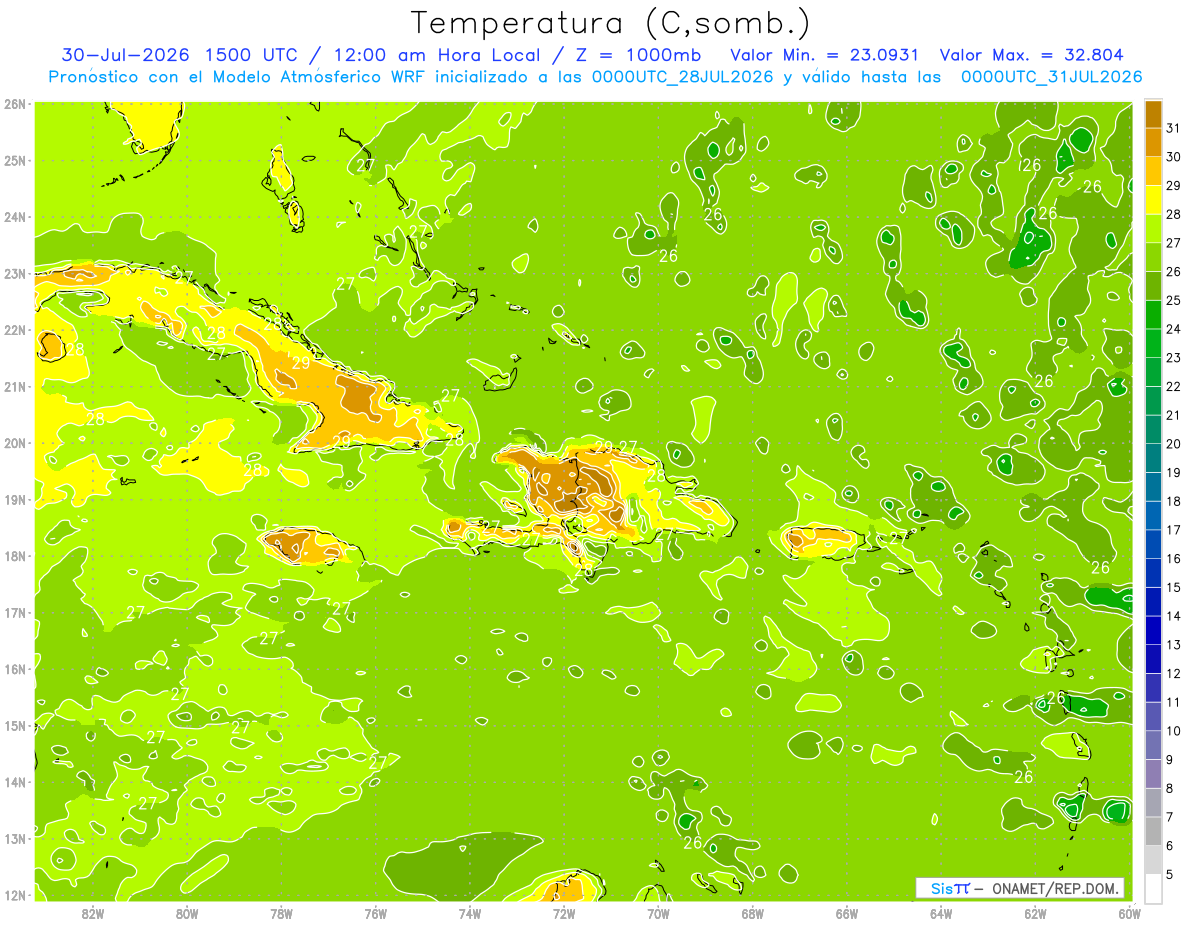Click legend value 31 on the color bar
1200x927 pixels.
pos(1174,128)
